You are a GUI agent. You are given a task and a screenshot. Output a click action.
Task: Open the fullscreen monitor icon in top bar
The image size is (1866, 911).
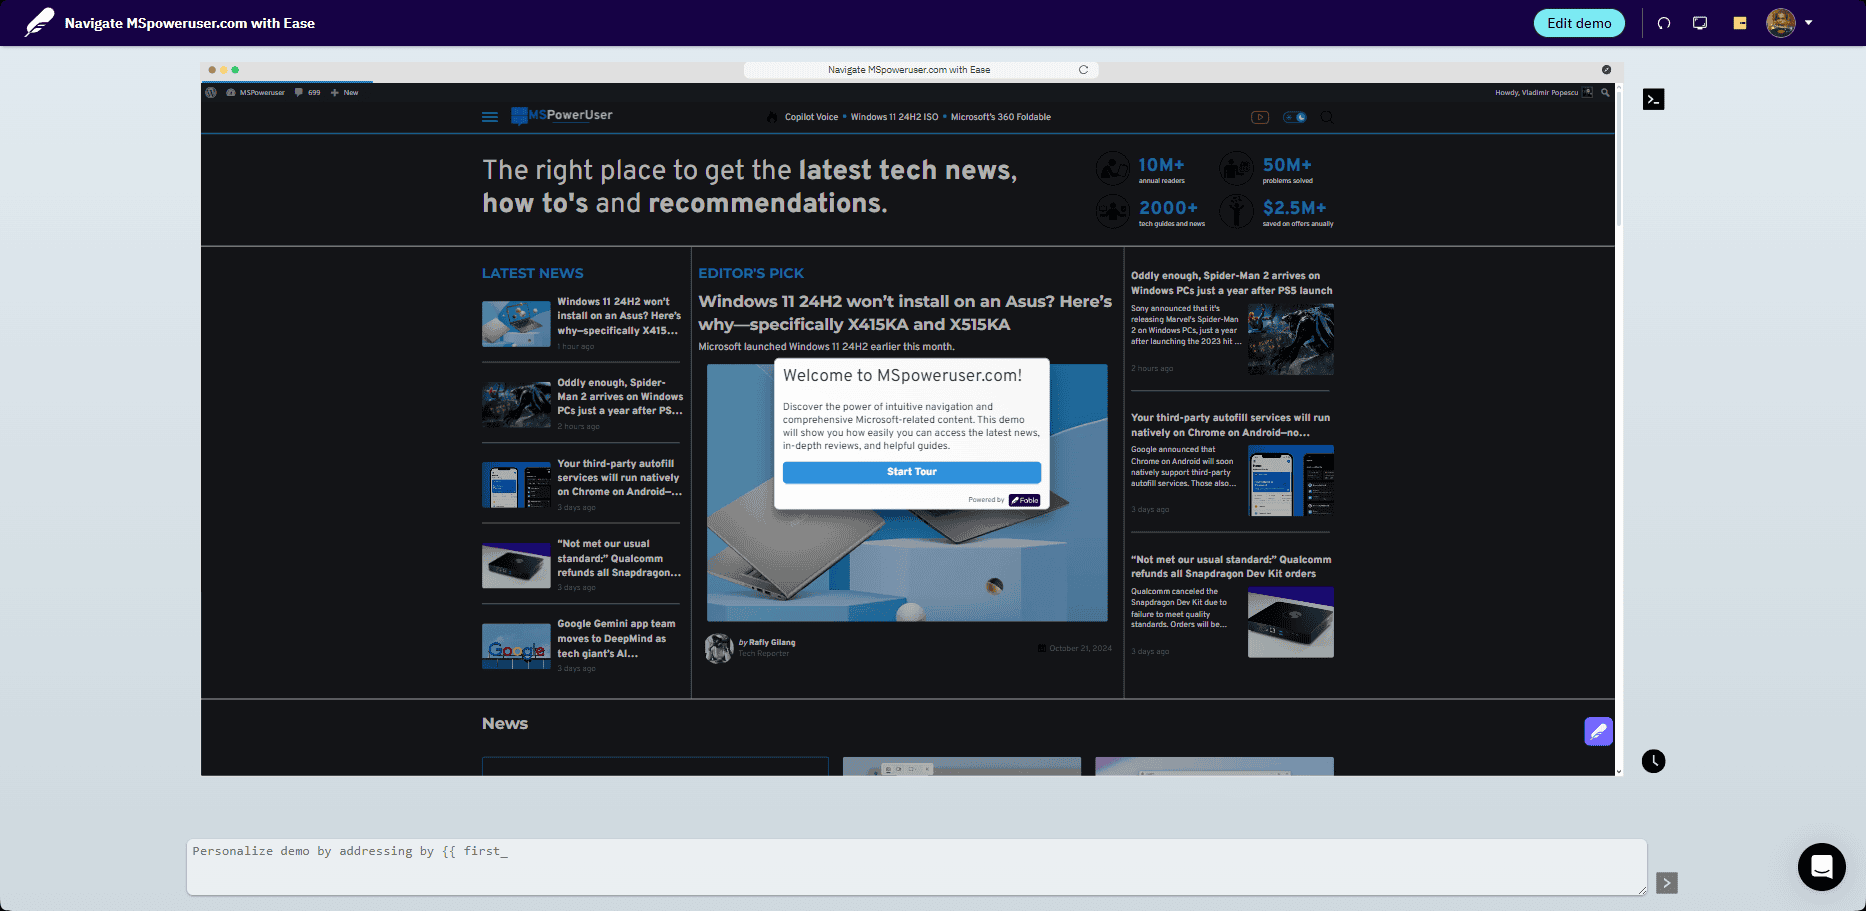(1700, 23)
